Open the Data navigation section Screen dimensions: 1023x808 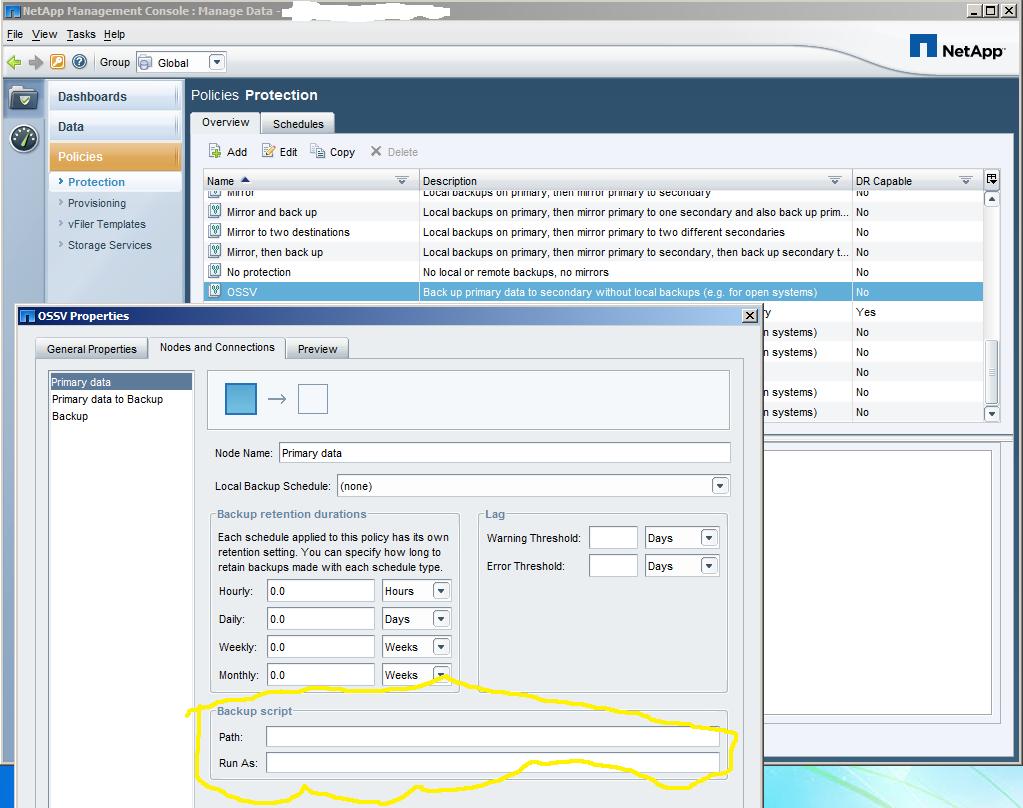[114, 127]
